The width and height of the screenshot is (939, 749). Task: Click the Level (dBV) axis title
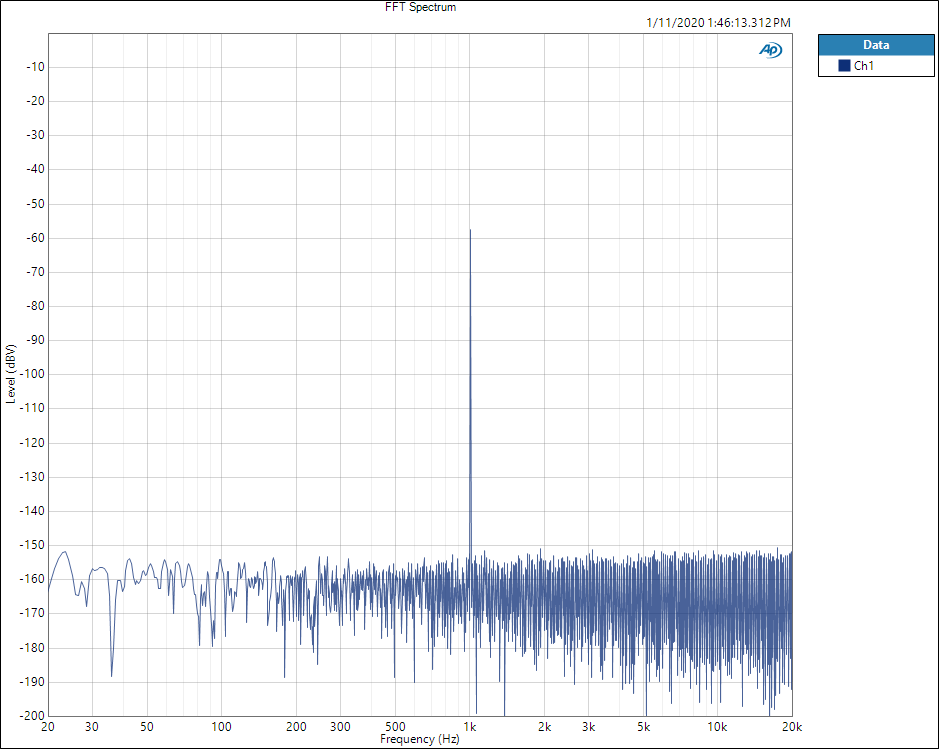click(x=10, y=374)
